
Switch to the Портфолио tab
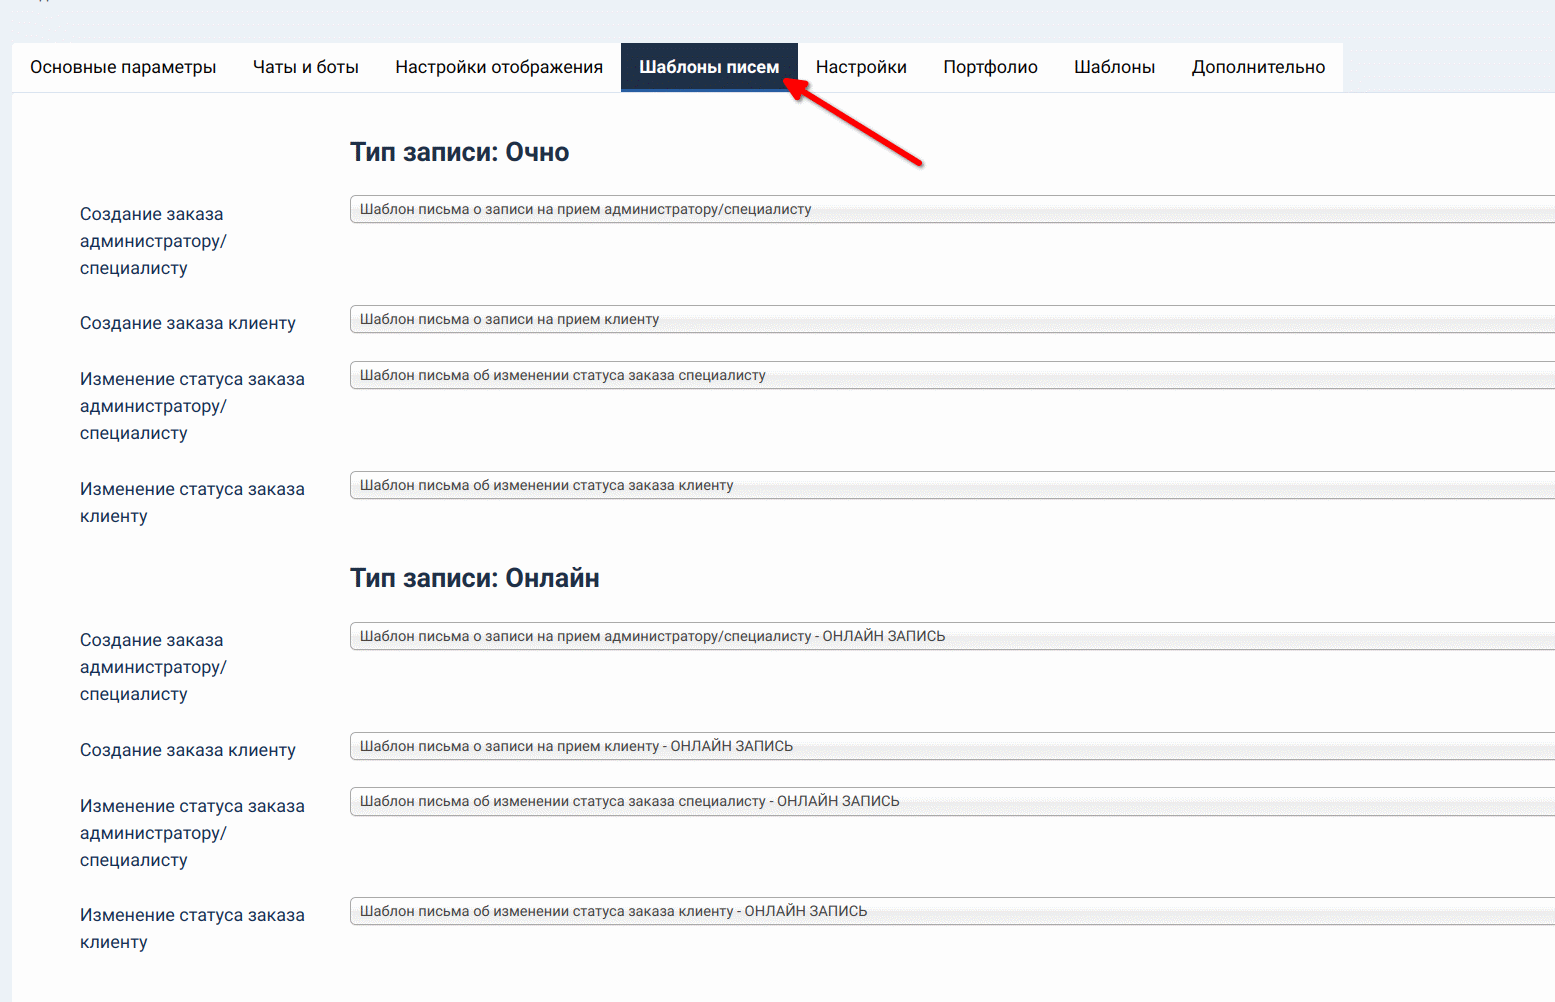pos(990,67)
